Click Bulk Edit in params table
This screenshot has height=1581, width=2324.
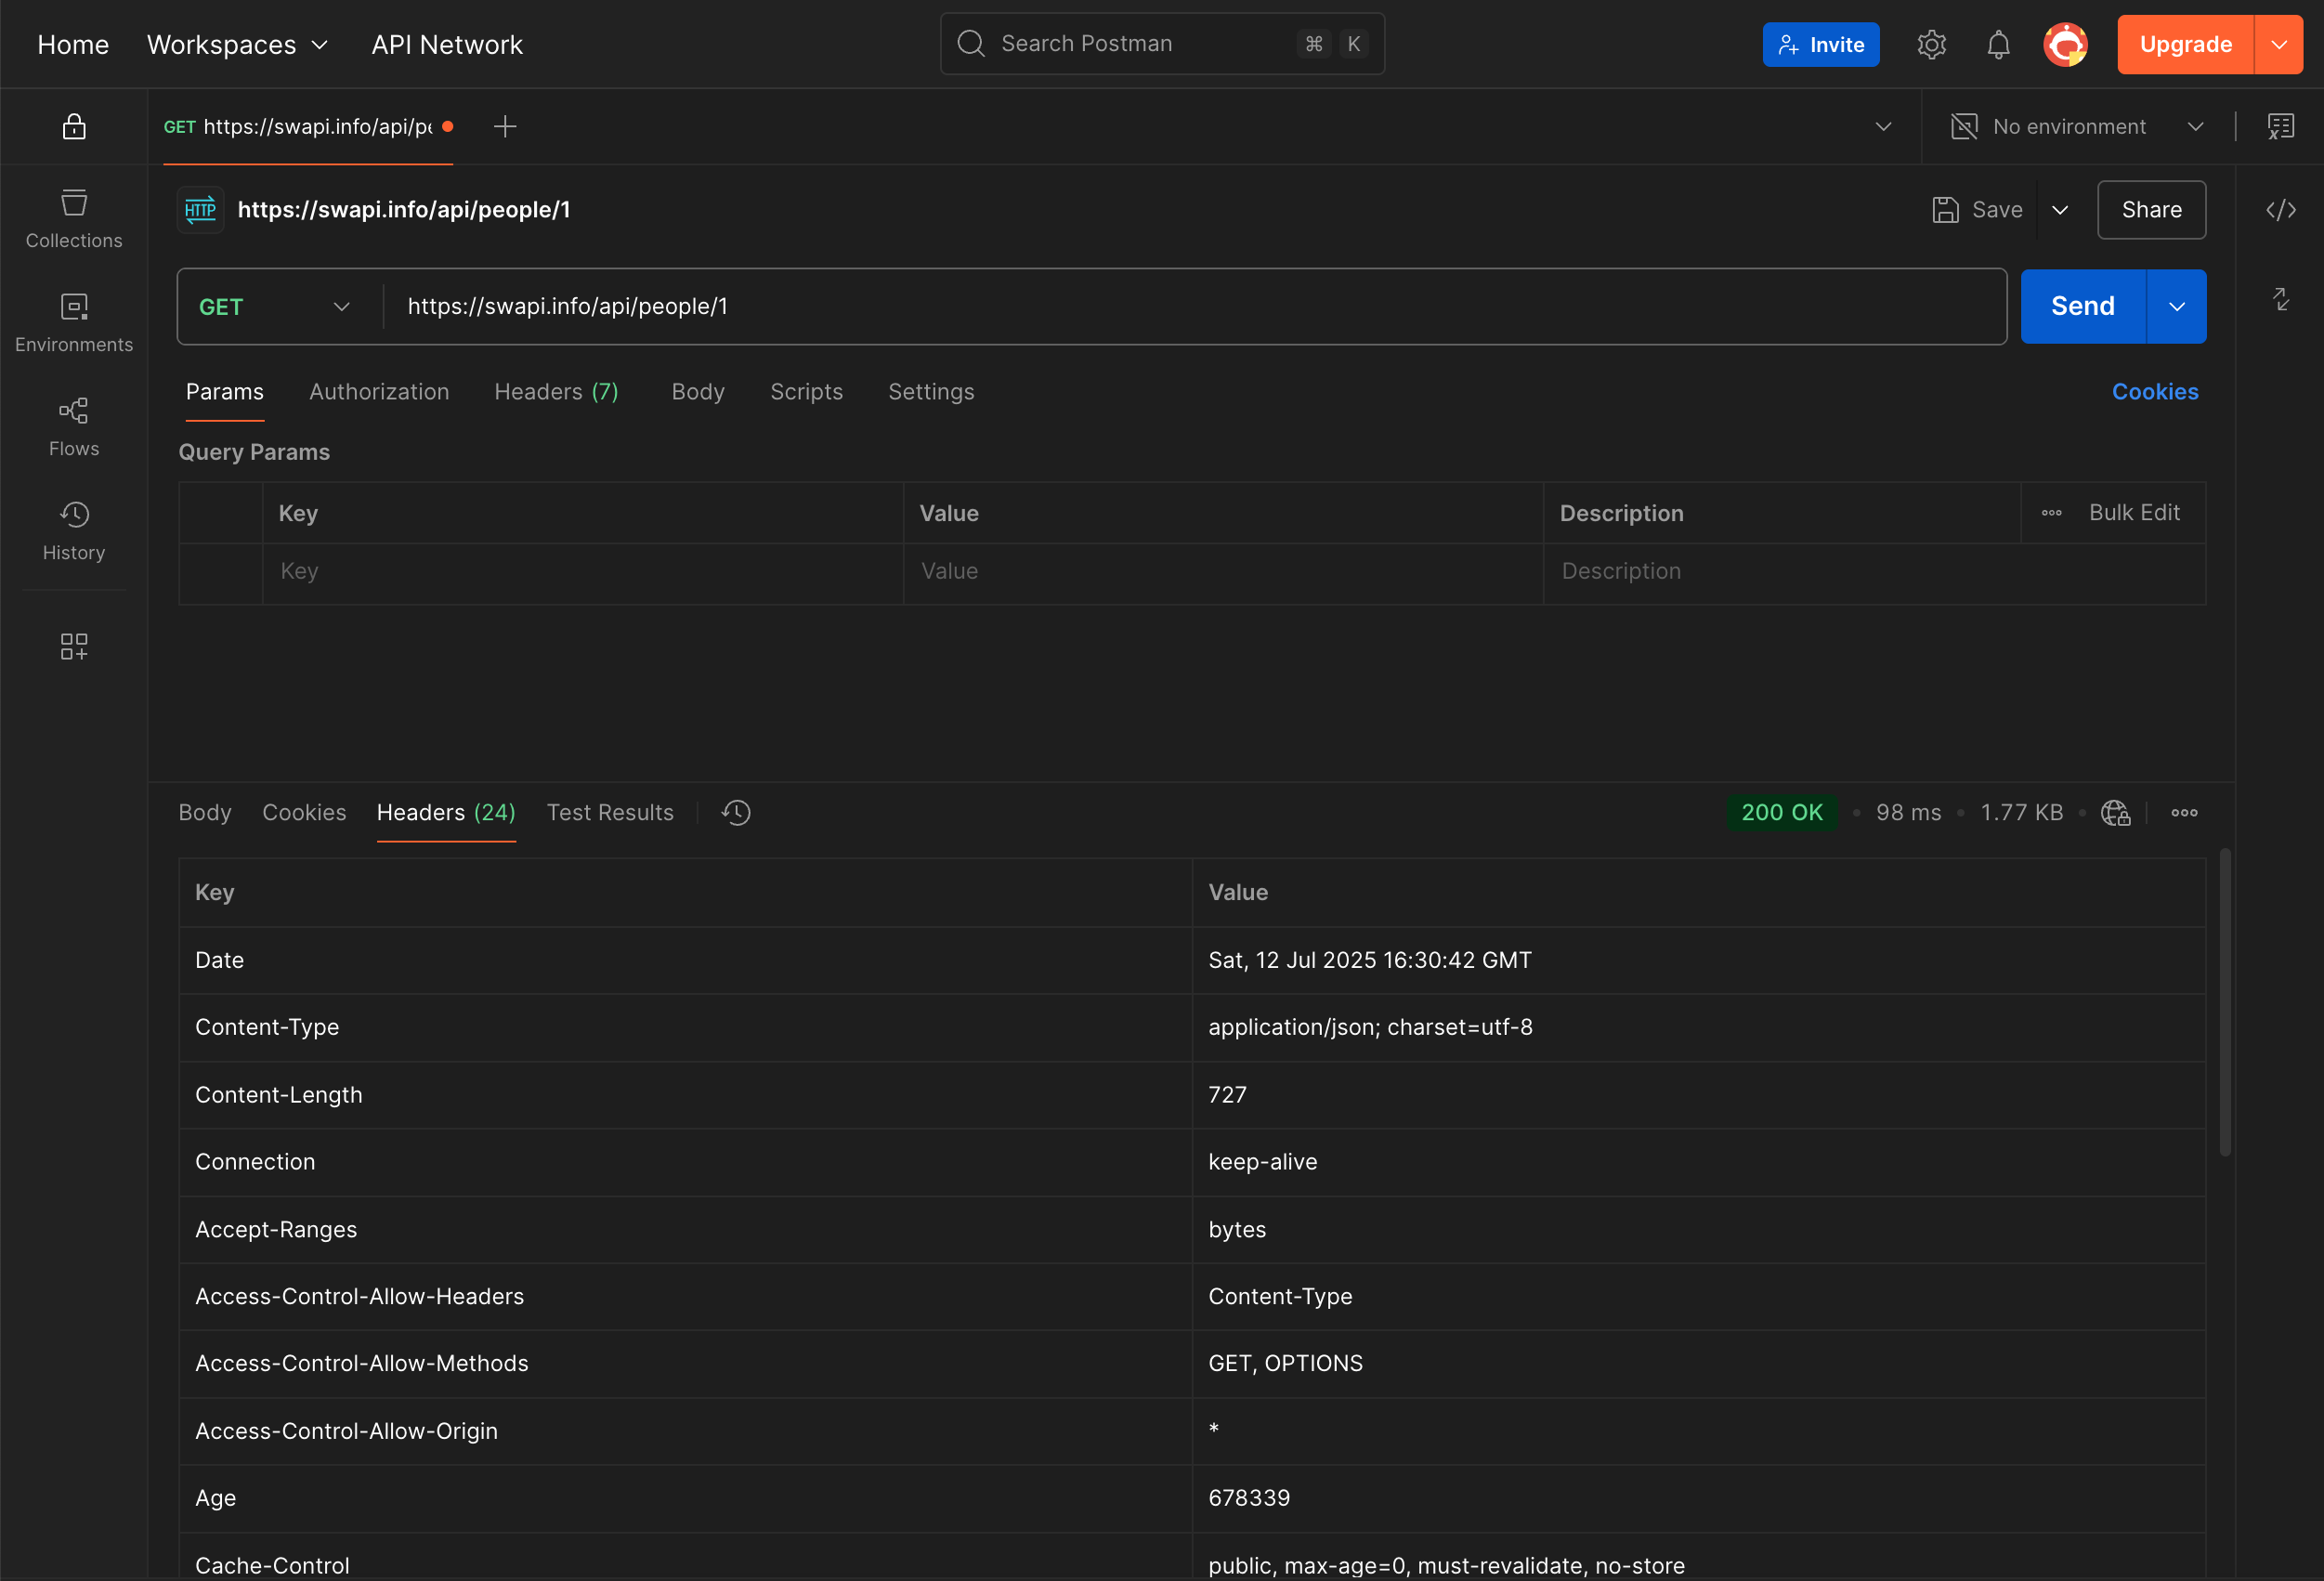pyautogui.click(x=2134, y=512)
